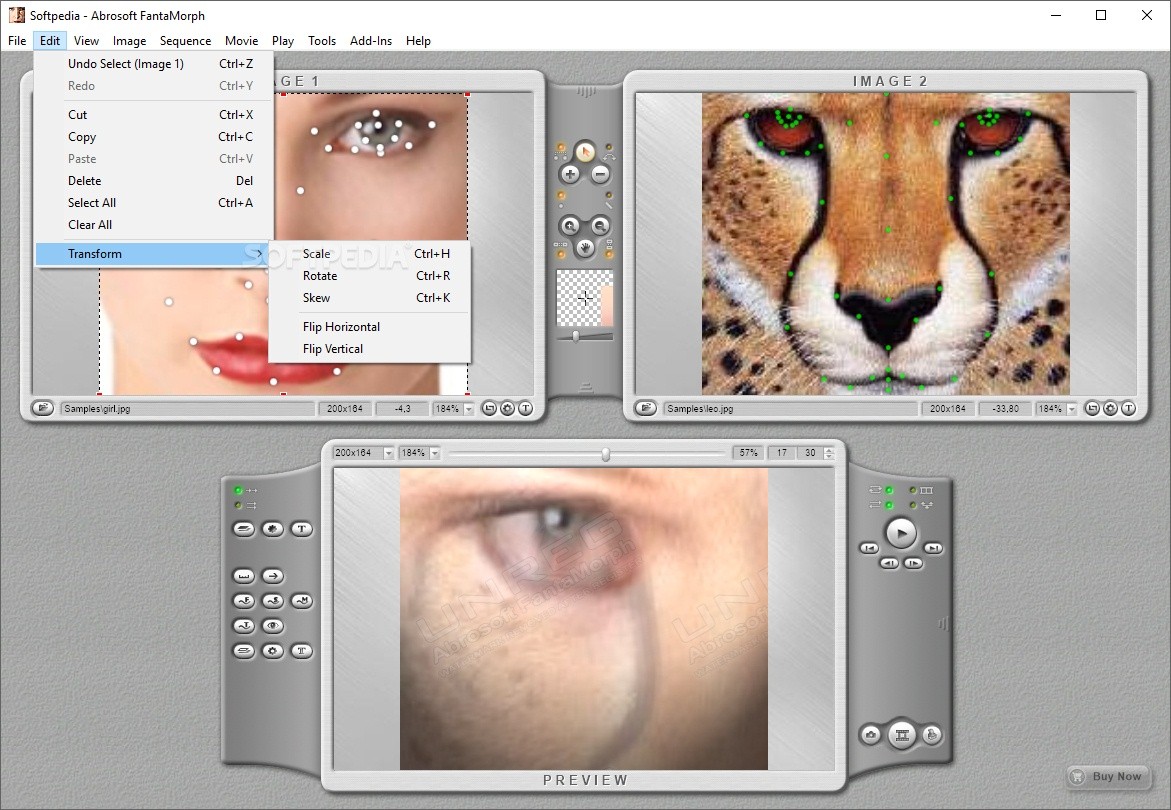Toggle the loop playback green light
The width and height of the screenshot is (1171, 810).
(x=889, y=490)
